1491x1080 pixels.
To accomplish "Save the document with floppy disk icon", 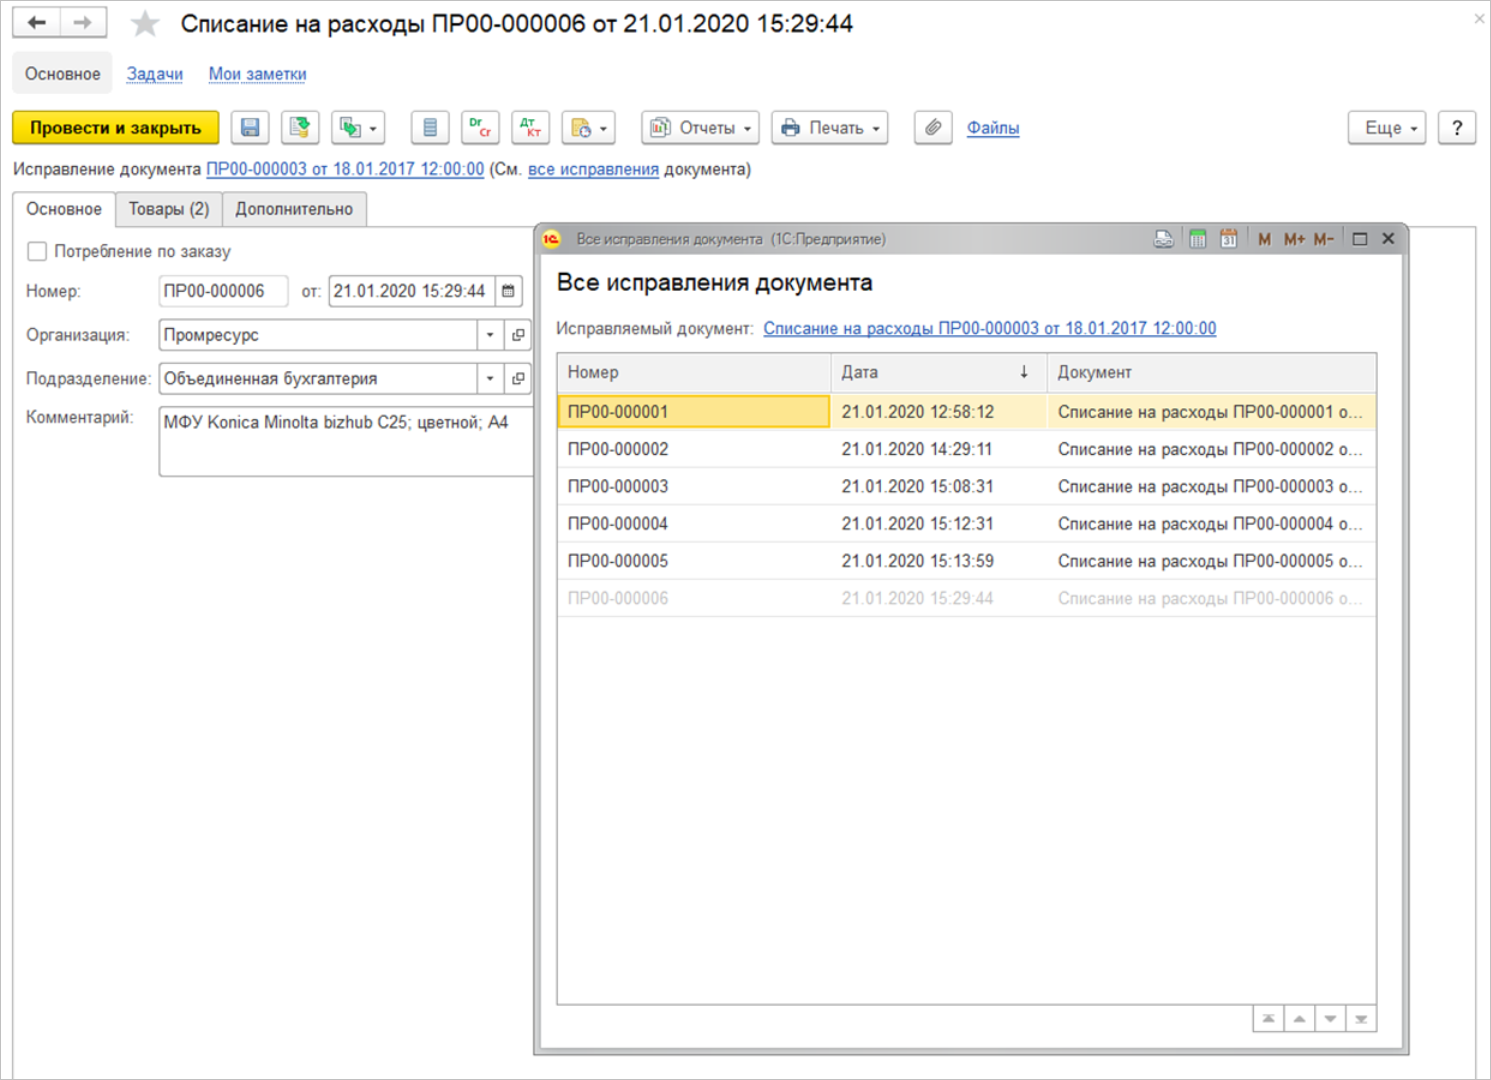I will click(x=250, y=127).
